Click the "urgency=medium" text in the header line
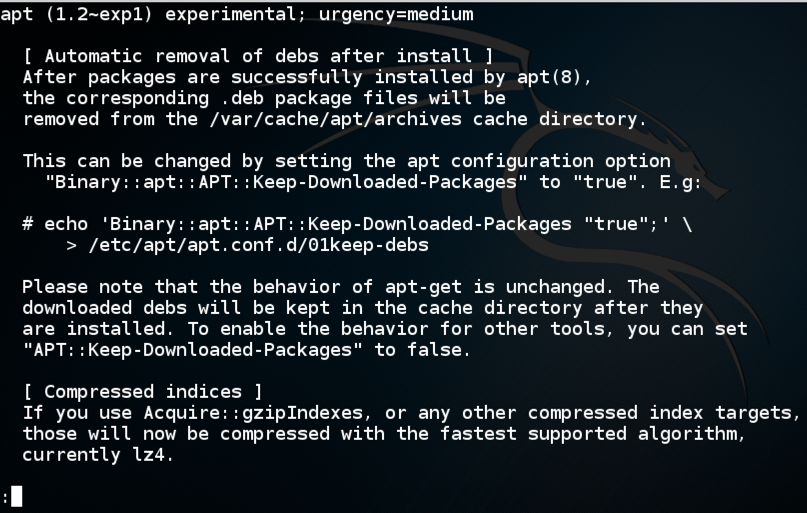This screenshot has height=513, width=807. (397, 15)
